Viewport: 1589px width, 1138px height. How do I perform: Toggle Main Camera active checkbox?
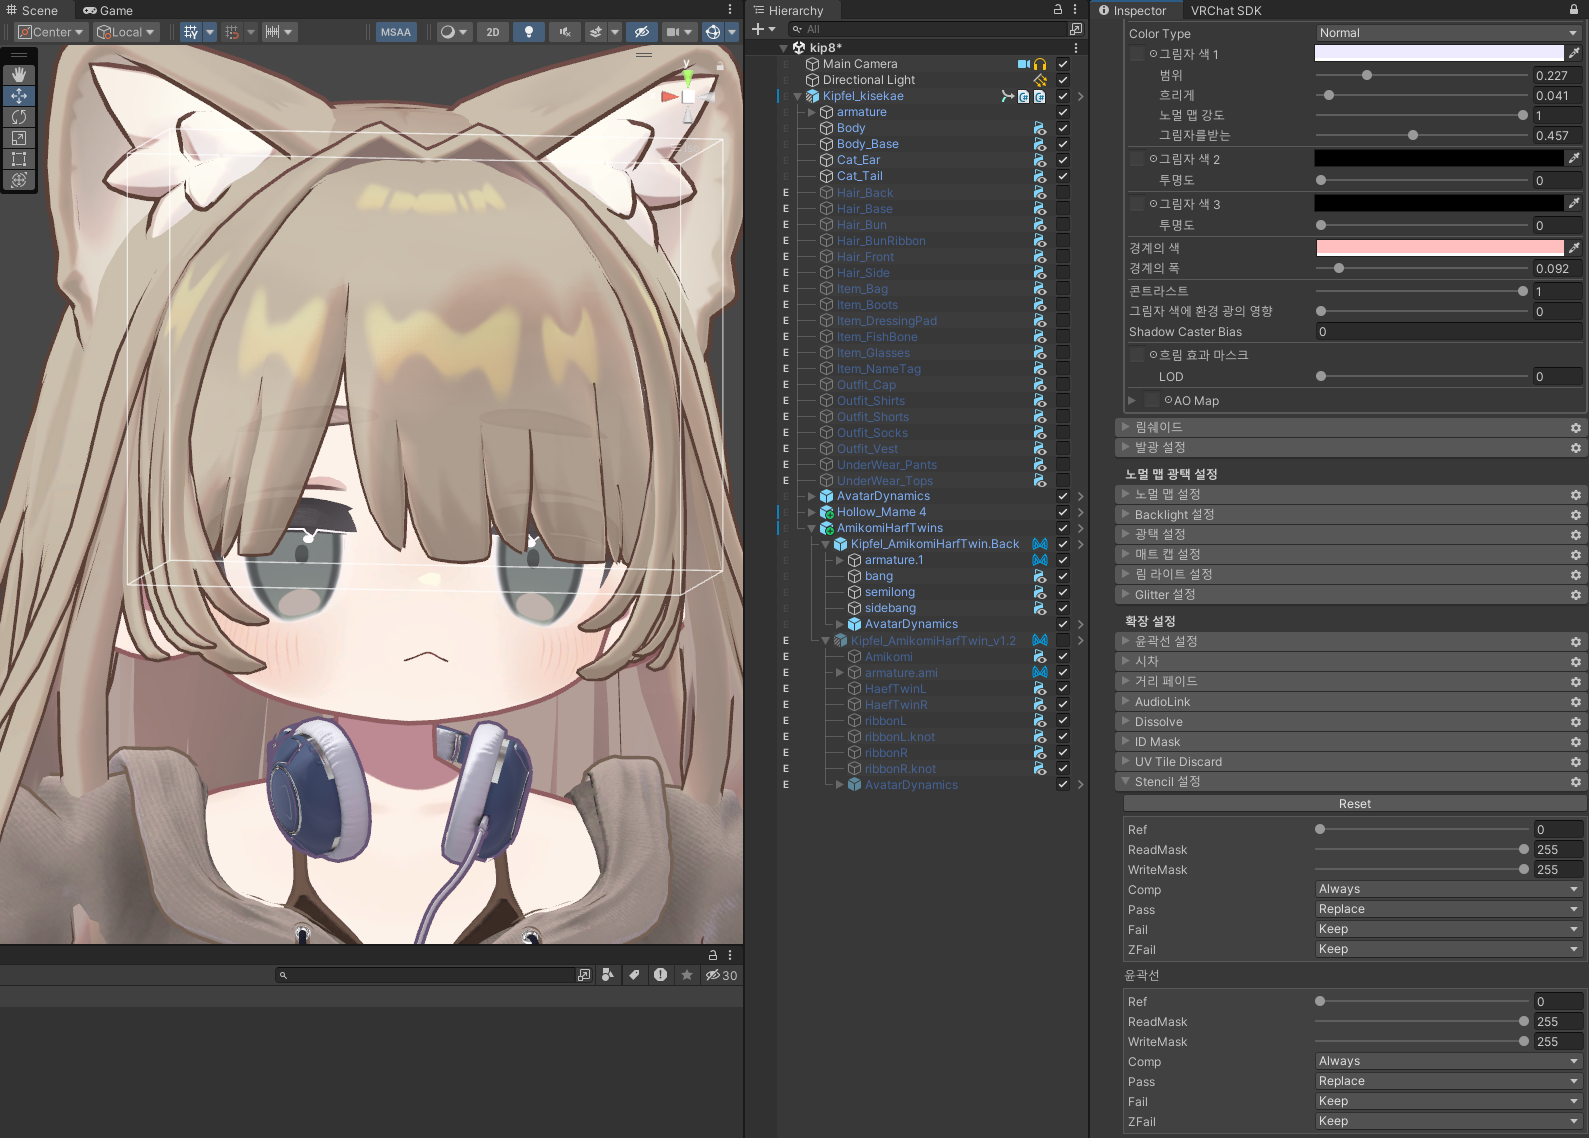[x=1063, y=64]
